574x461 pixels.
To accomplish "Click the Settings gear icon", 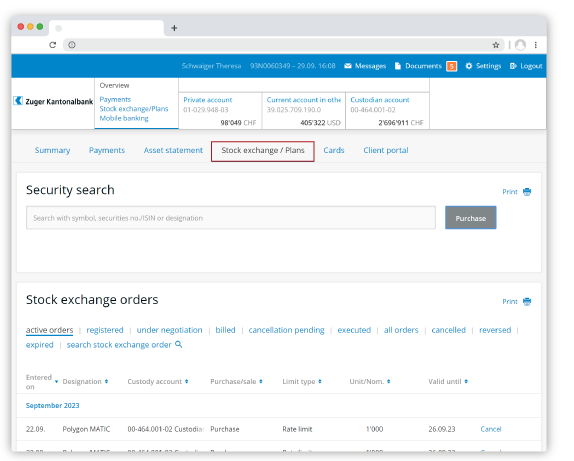I will pos(469,66).
